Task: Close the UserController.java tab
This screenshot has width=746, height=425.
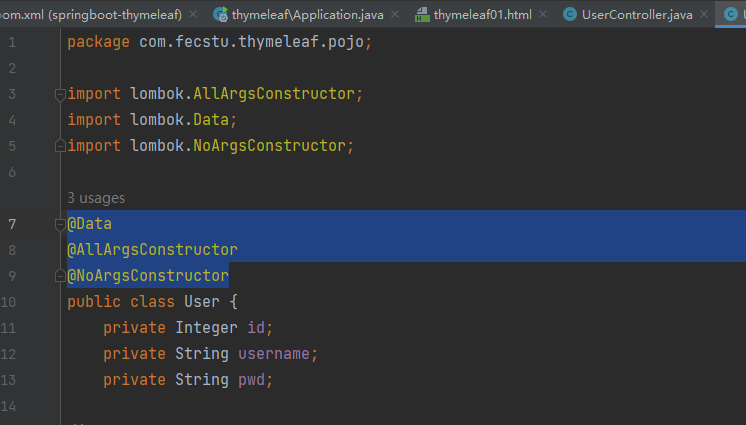Action: [x=704, y=15]
